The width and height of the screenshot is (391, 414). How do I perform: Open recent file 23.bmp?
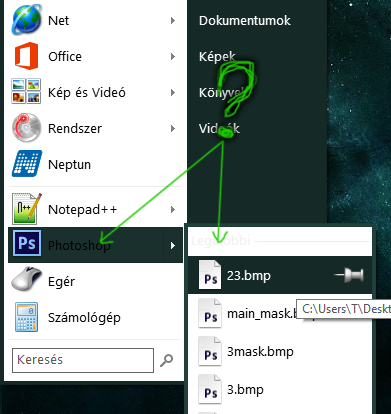280,275
